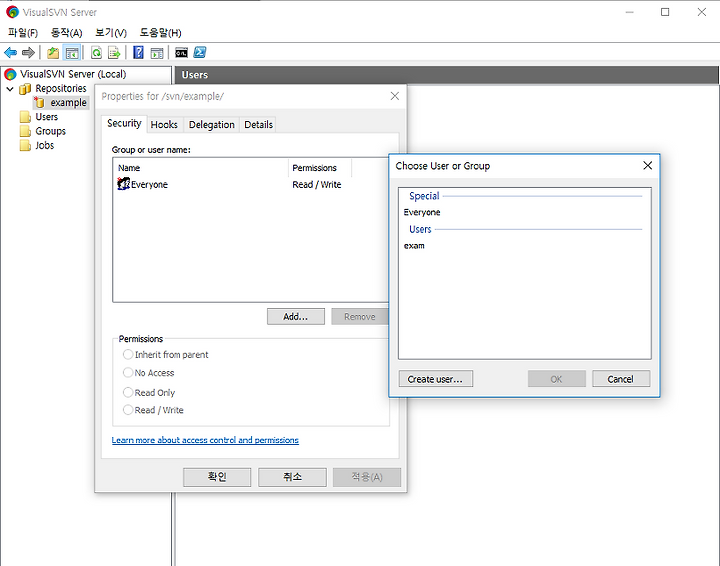Click the Repositories folder icon in tree
This screenshot has height=566, width=720.
(x=25, y=89)
